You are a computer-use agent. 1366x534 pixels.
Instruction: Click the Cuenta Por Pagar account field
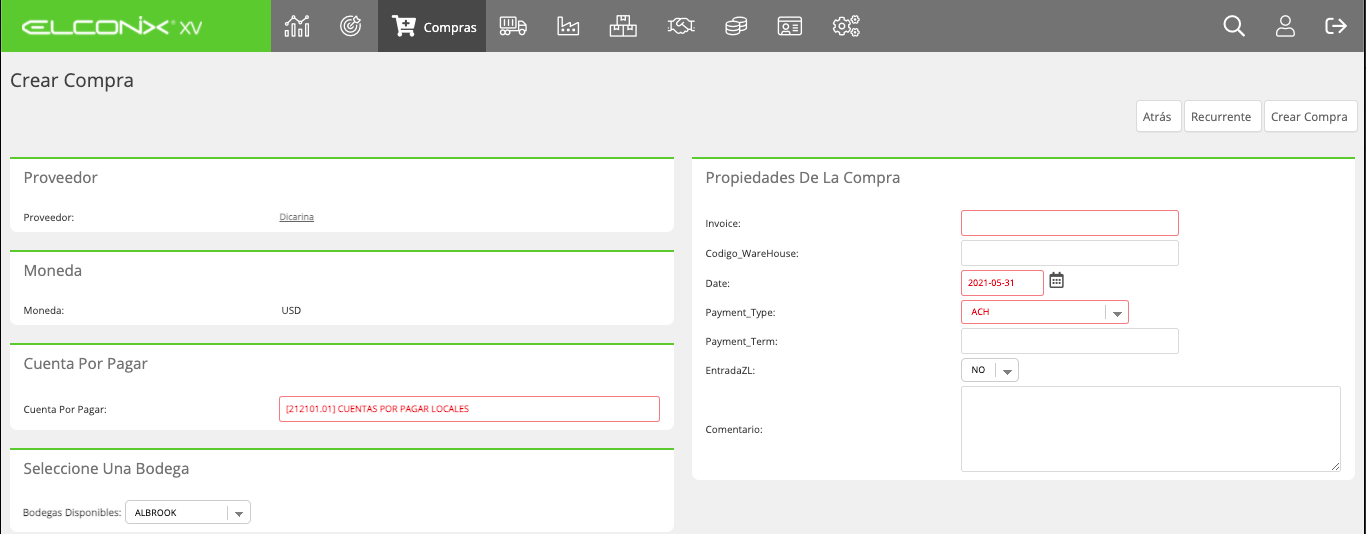coord(469,409)
